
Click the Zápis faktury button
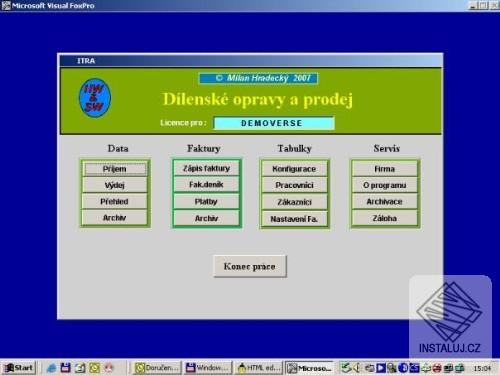point(206,168)
